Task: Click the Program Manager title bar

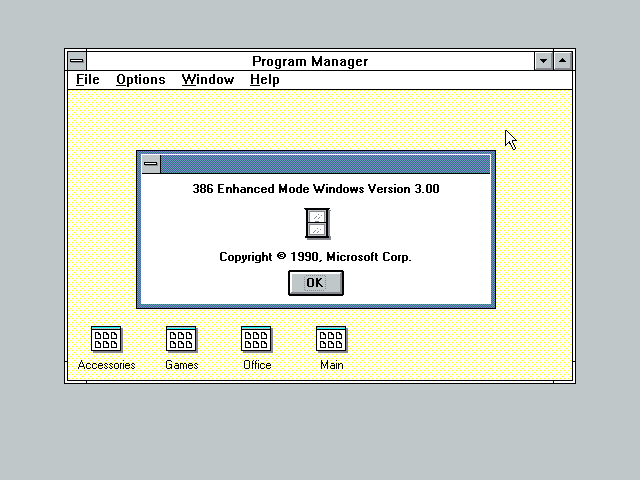Action: click(x=310, y=61)
